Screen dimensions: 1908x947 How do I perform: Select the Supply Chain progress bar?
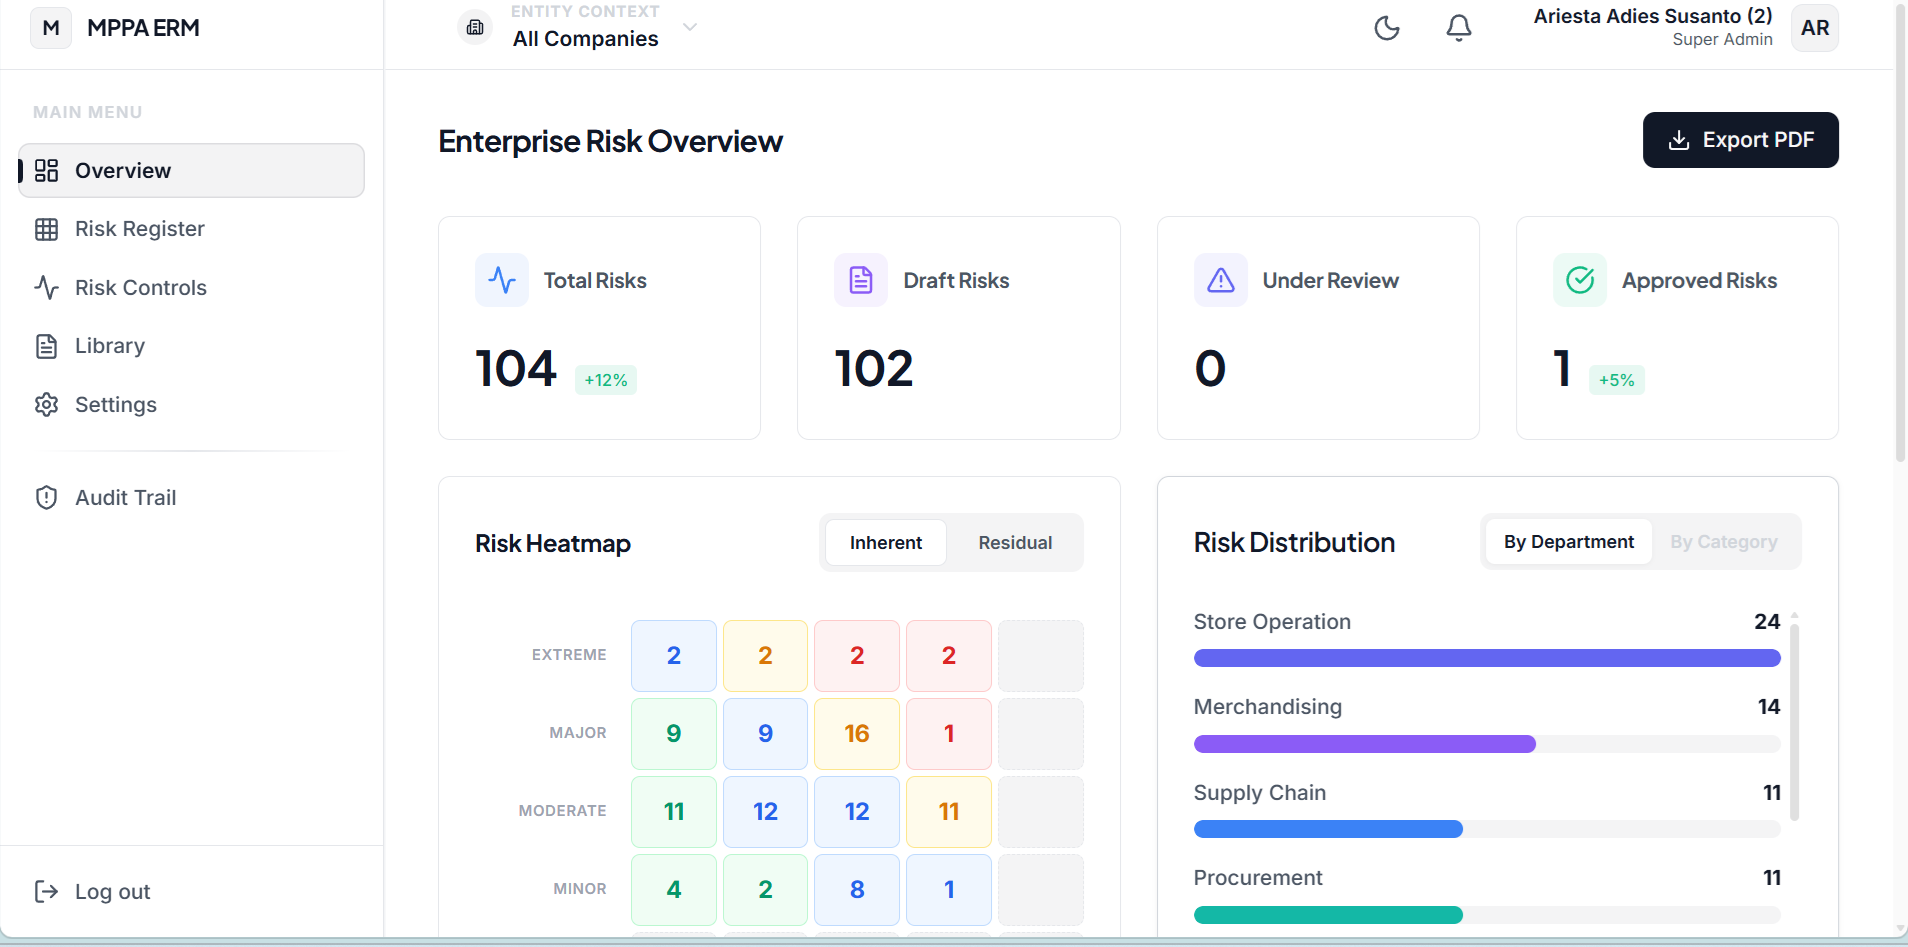pyautogui.click(x=1487, y=829)
